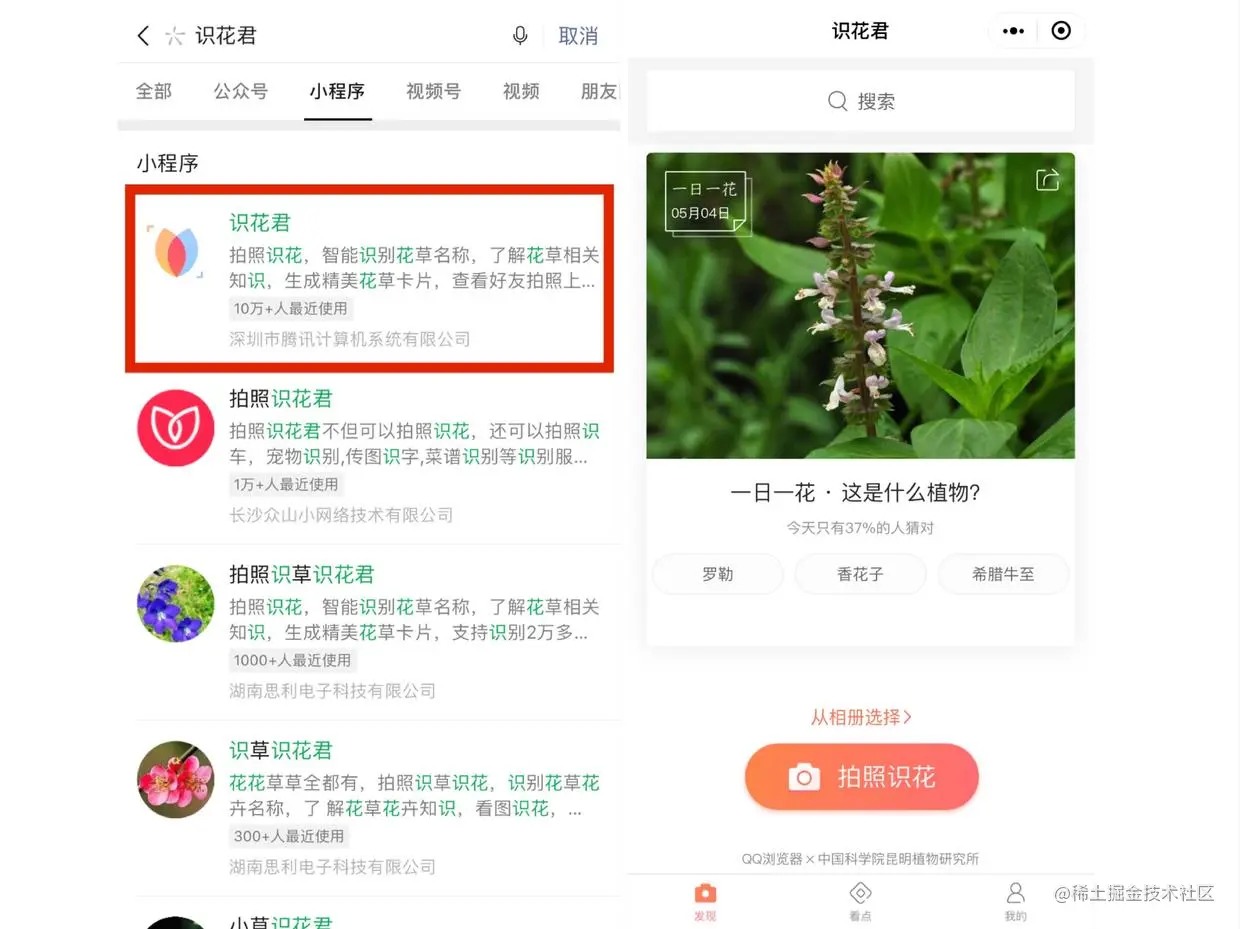
Task: Switch to the 公众号 tab
Action: [241, 91]
